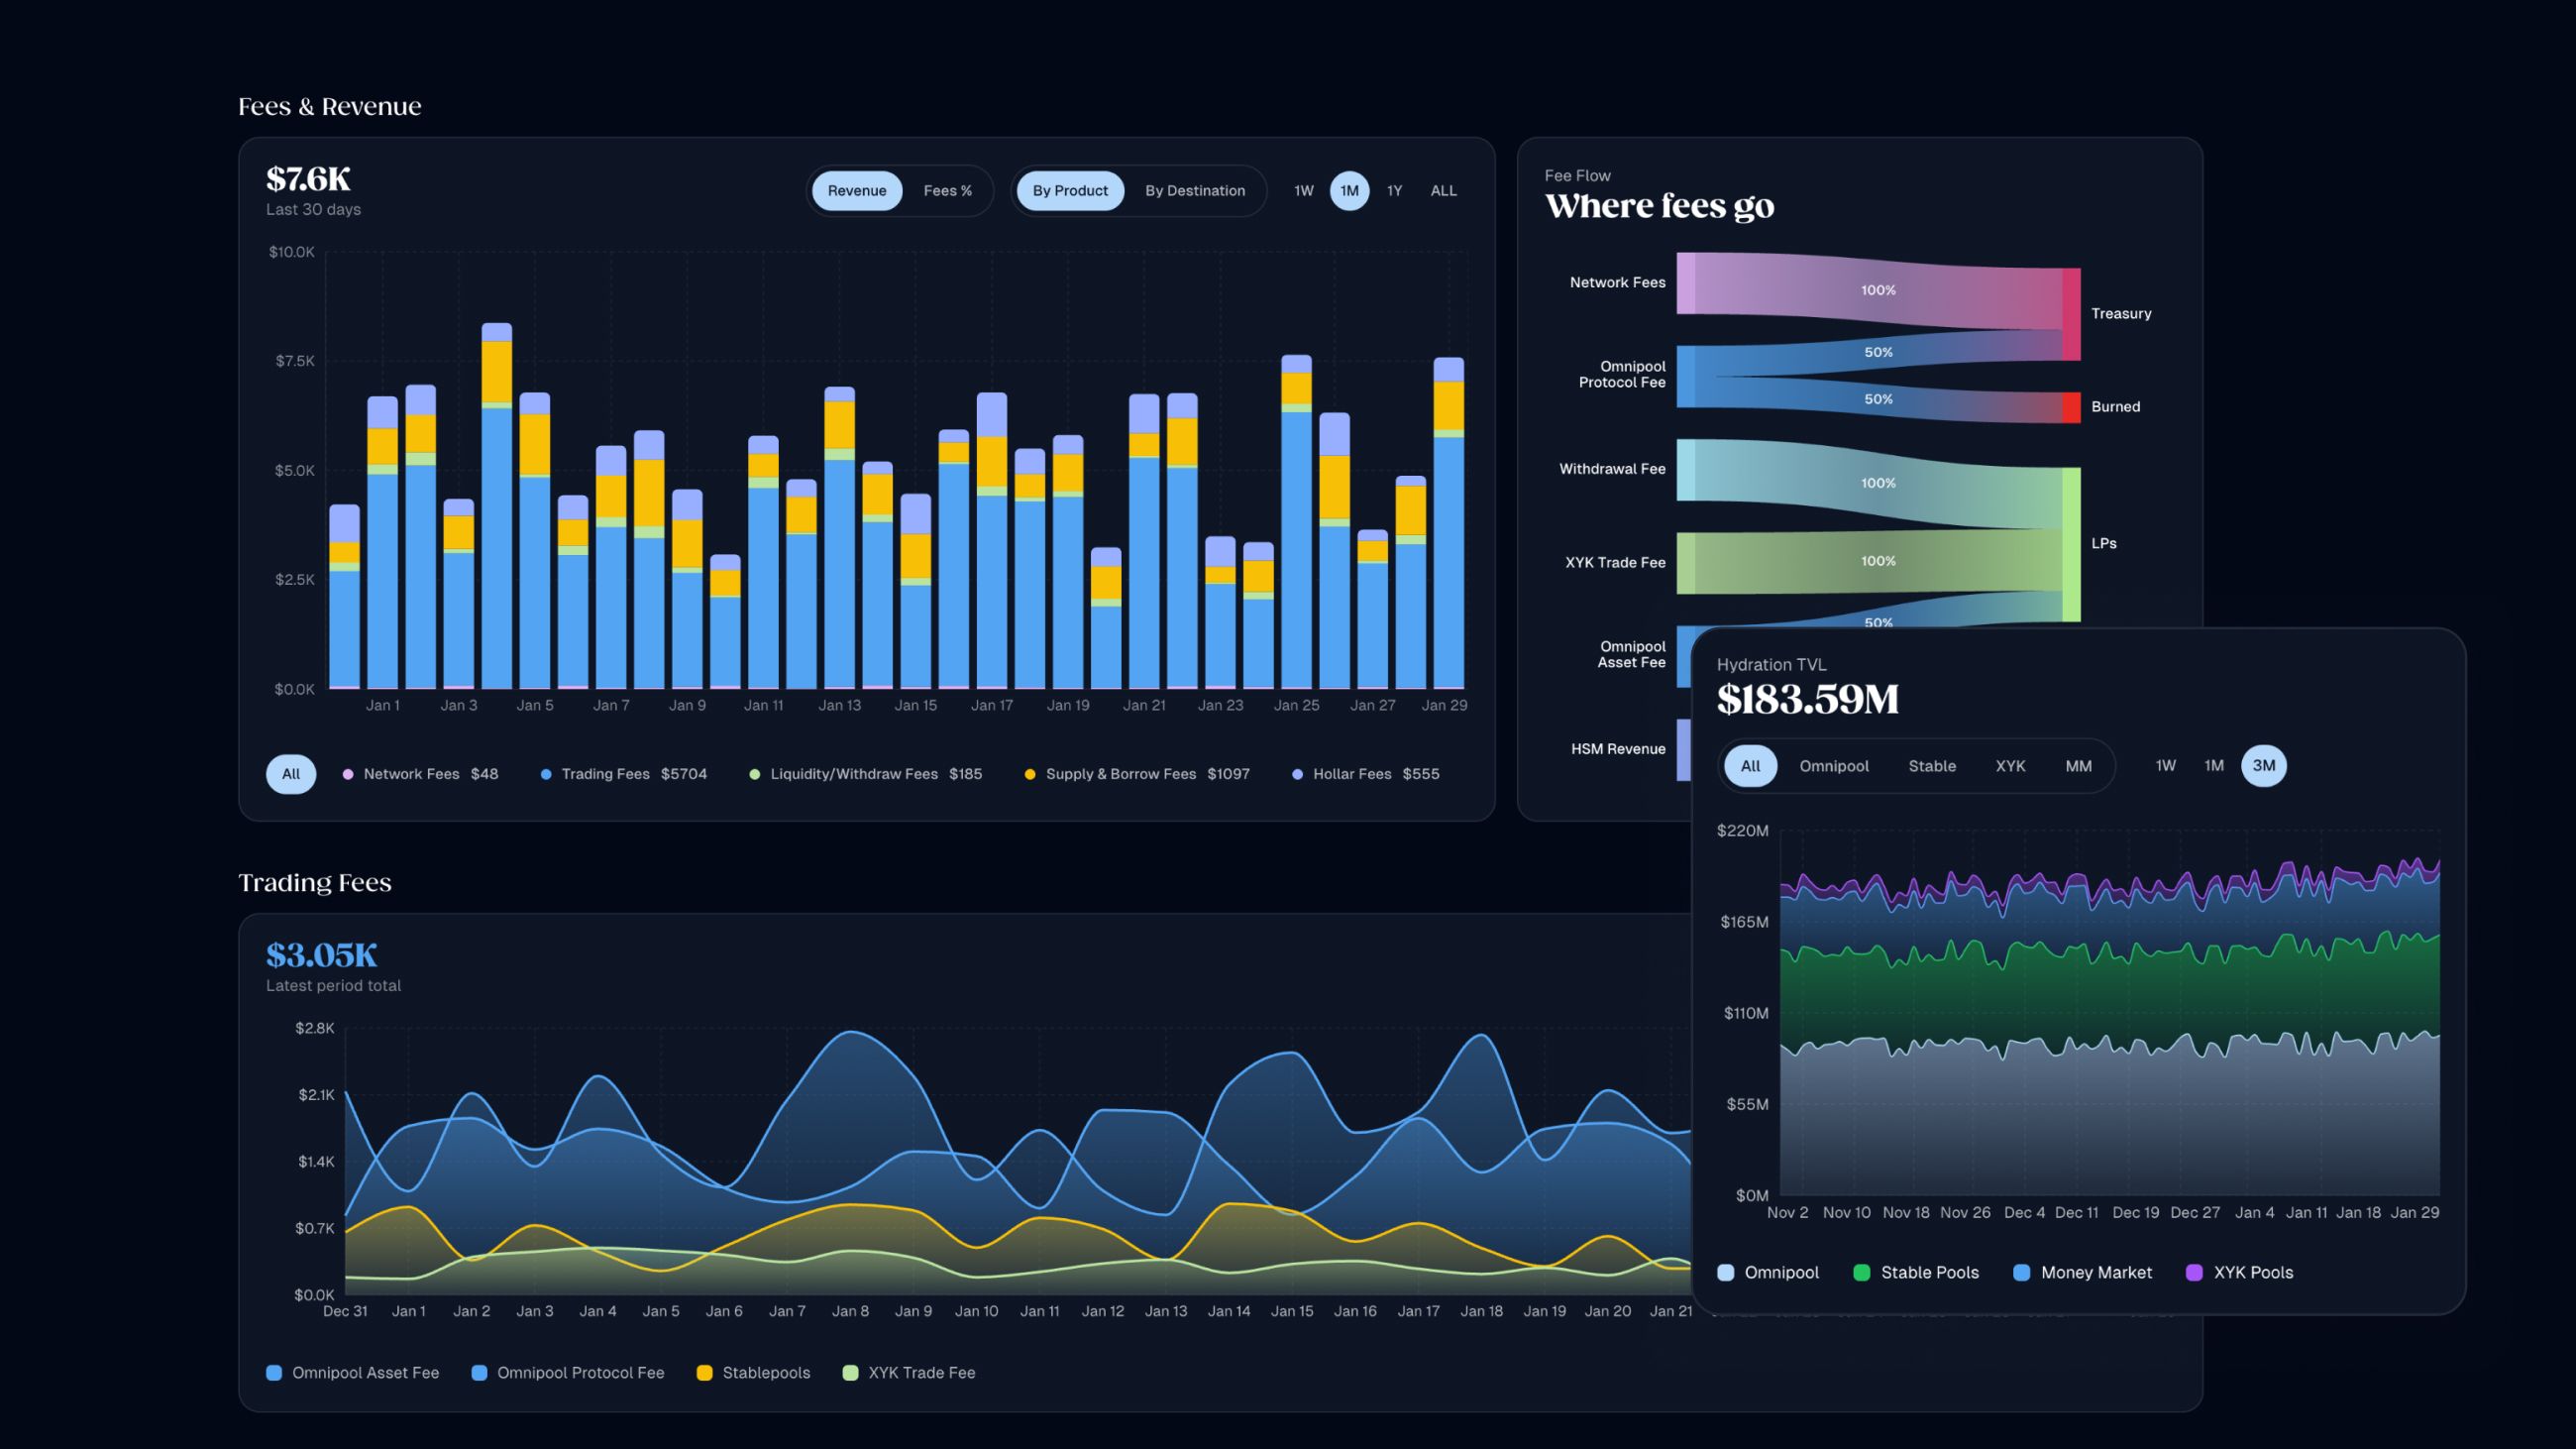Filter TVL by Omnipool
Screen dimensions: 2576x1449
1833,766
